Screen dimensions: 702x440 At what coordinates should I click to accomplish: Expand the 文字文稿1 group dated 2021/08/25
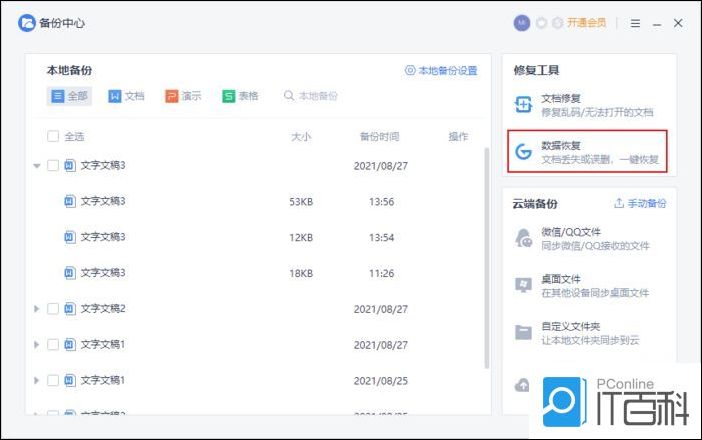(x=37, y=380)
